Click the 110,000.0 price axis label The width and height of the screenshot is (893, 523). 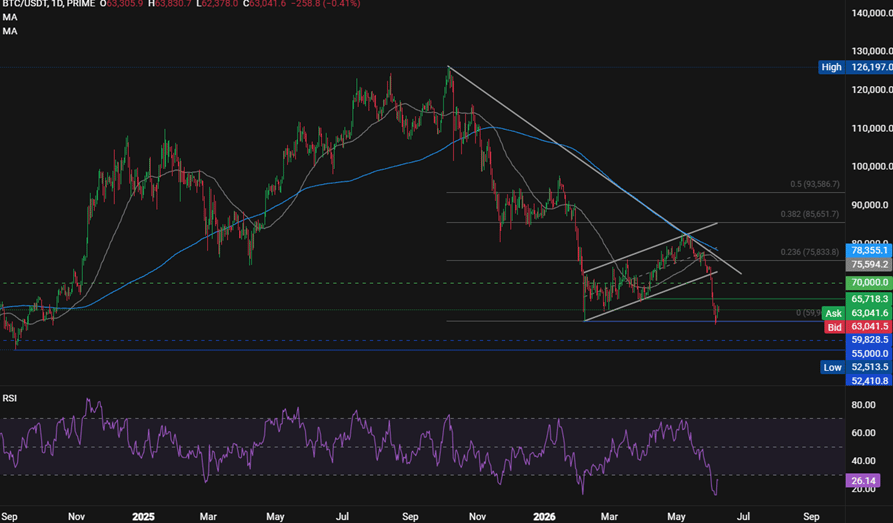pyautogui.click(x=871, y=128)
